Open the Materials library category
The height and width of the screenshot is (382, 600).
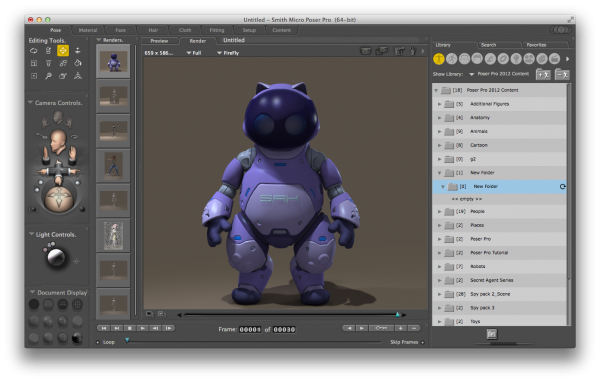click(542, 59)
